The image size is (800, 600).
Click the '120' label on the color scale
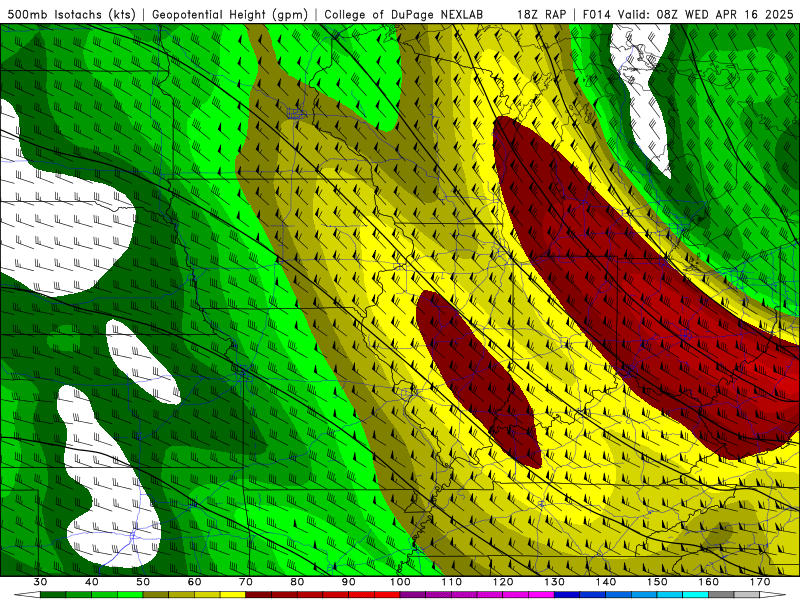click(503, 582)
